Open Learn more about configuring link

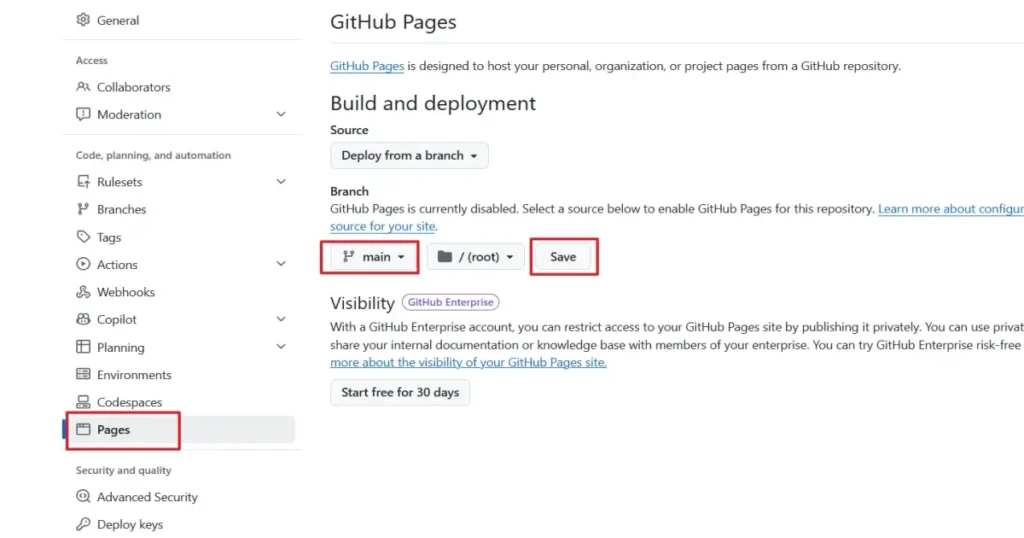coord(951,209)
